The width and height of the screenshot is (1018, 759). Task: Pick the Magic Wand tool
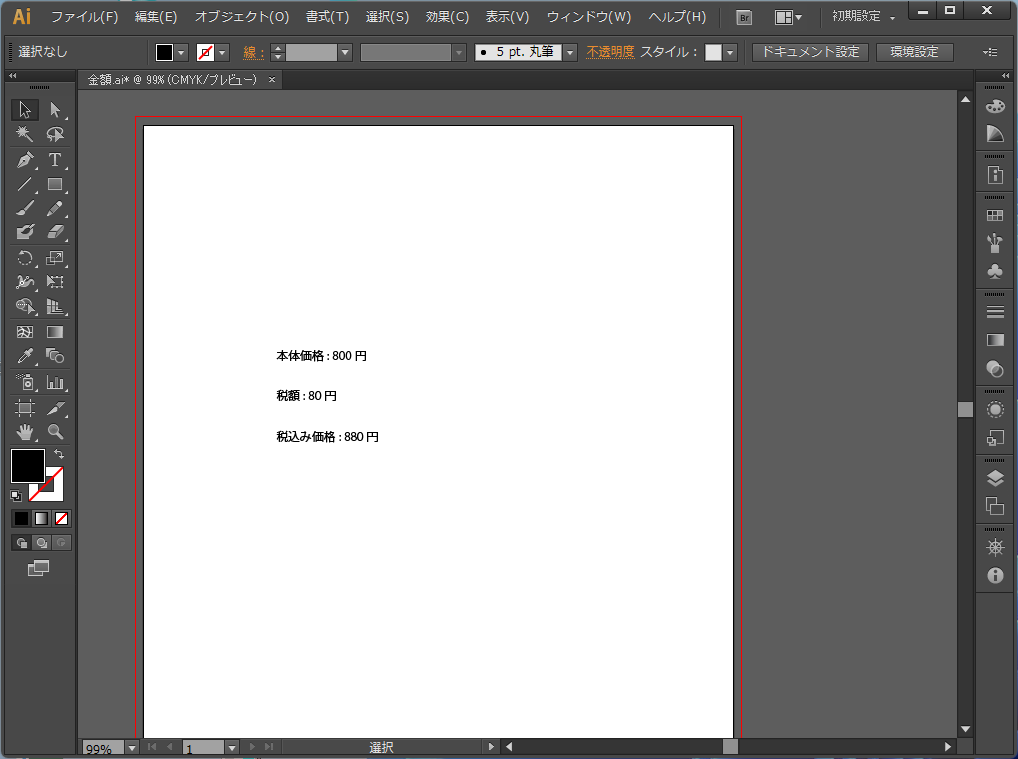pyautogui.click(x=25, y=135)
